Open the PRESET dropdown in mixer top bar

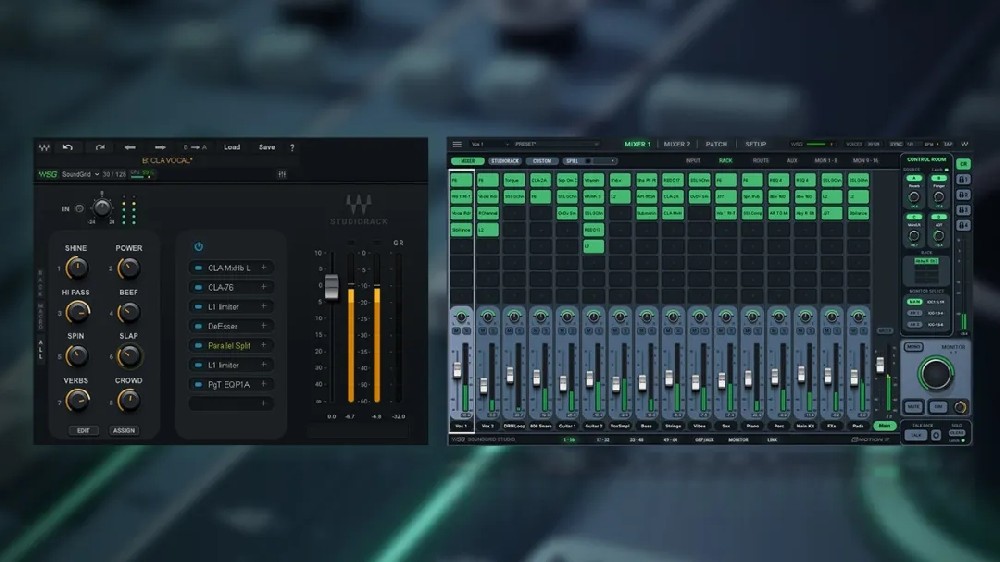[x=557, y=144]
